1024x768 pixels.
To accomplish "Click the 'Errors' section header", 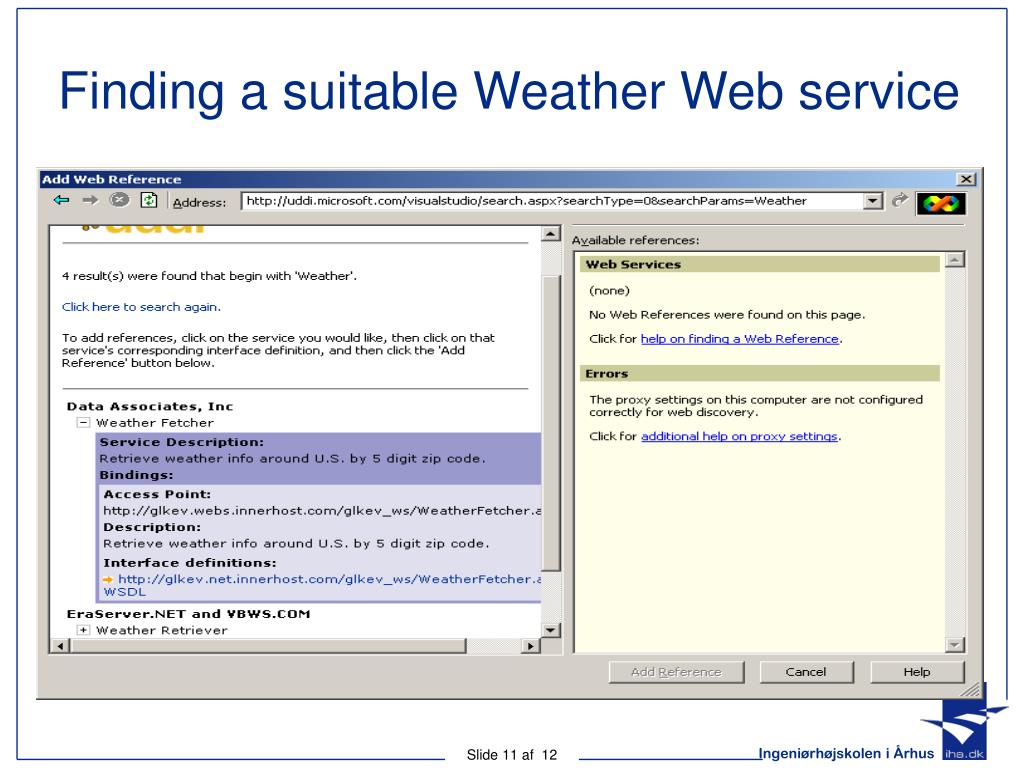I will tap(760, 374).
